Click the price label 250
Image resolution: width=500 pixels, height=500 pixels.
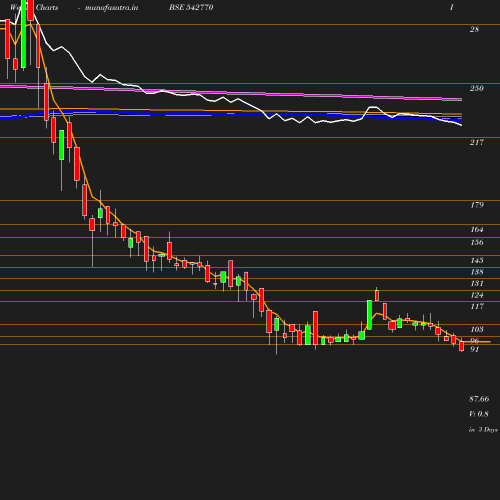coord(477,88)
